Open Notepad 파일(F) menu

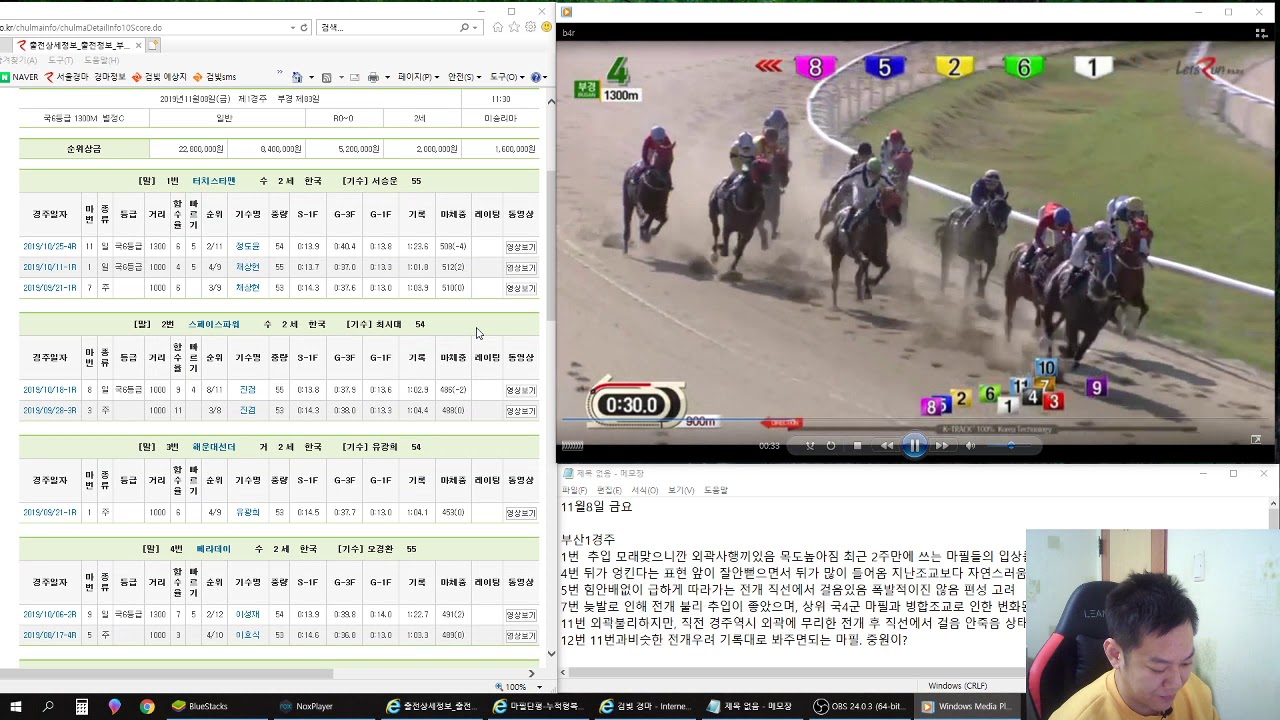tap(575, 490)
